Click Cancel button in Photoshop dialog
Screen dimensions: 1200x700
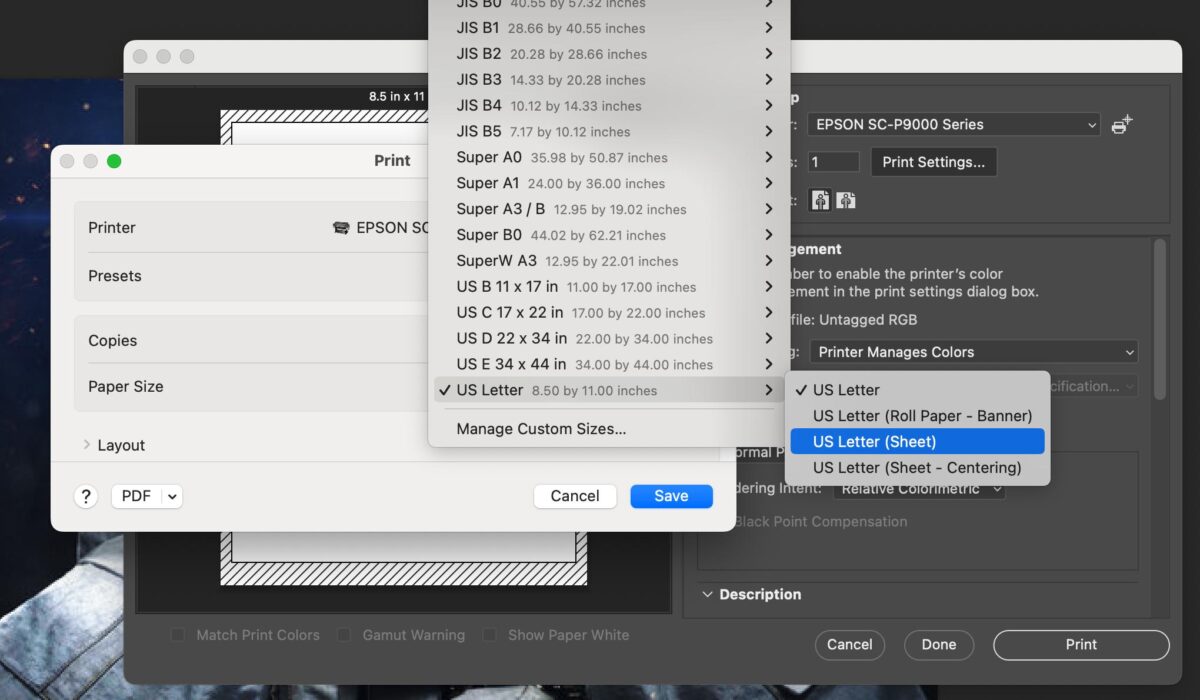850,645
